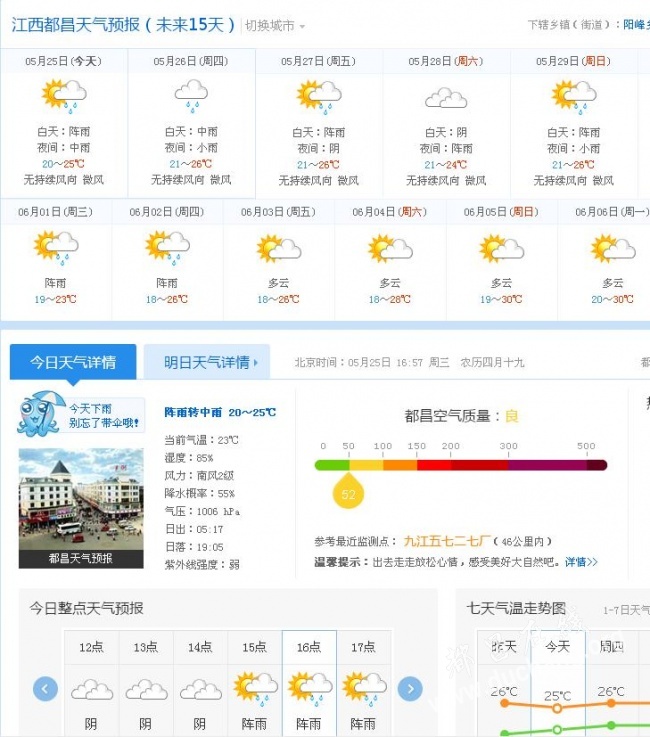Open the 九江五七二七厂 monitoring station link
The width and height of the screenshot is (650, 737).
click(x=447, y=541)
